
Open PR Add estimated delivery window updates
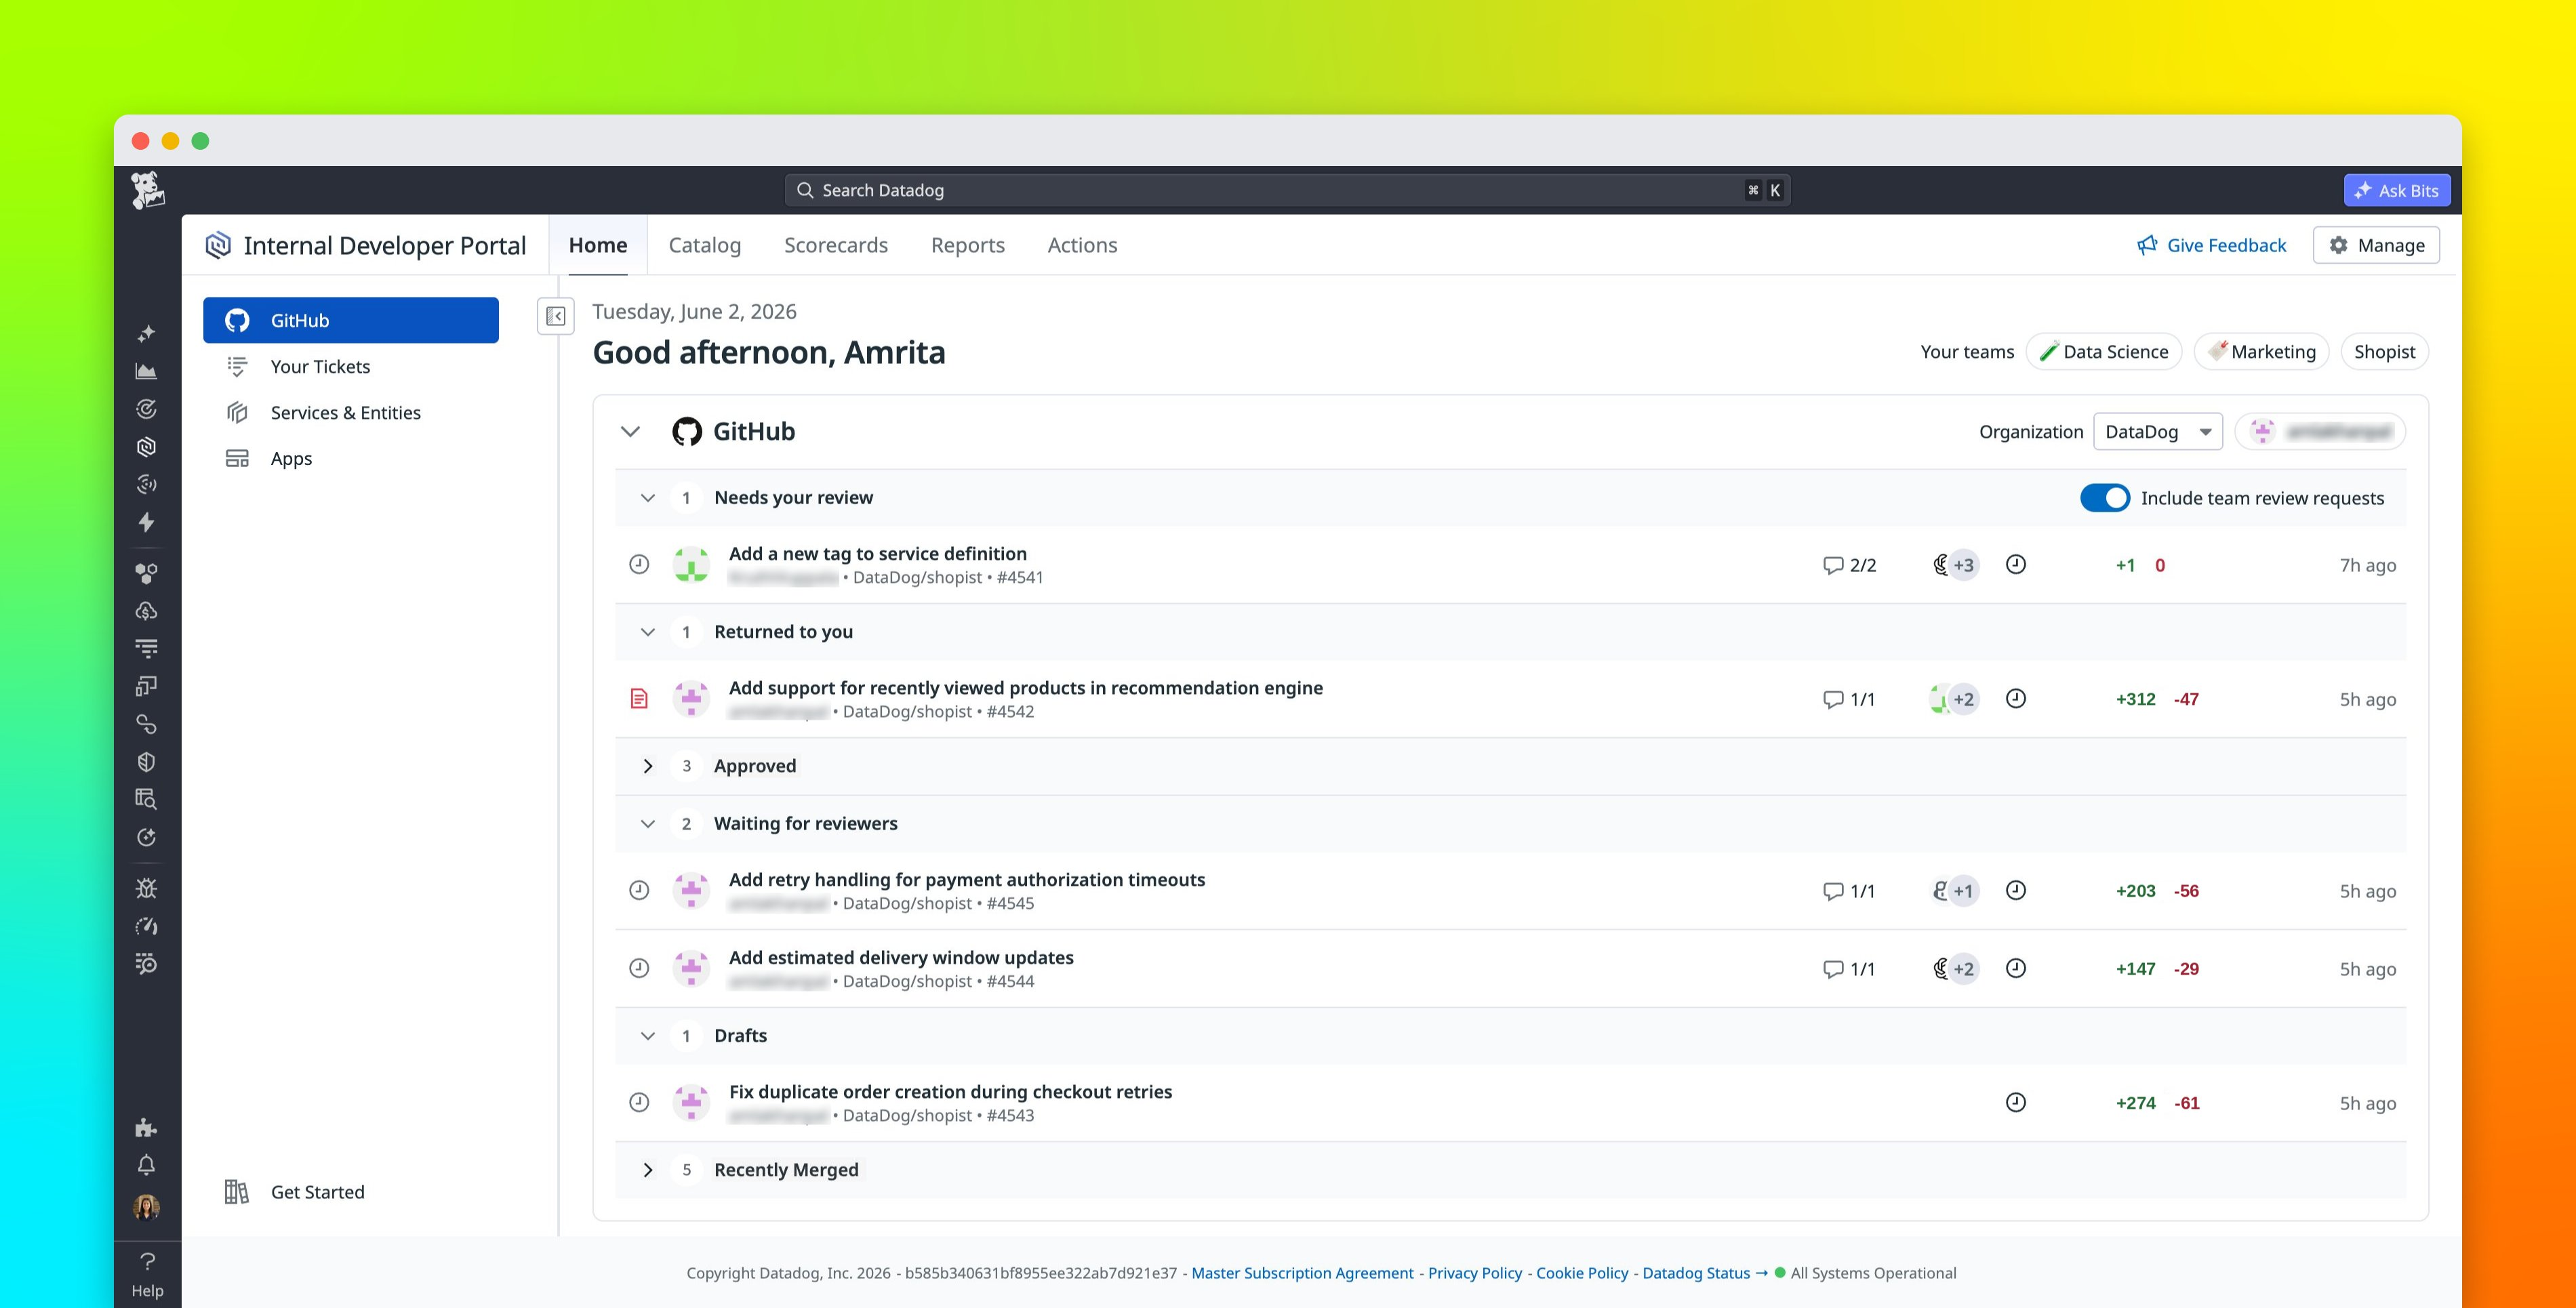click(901, 958)
